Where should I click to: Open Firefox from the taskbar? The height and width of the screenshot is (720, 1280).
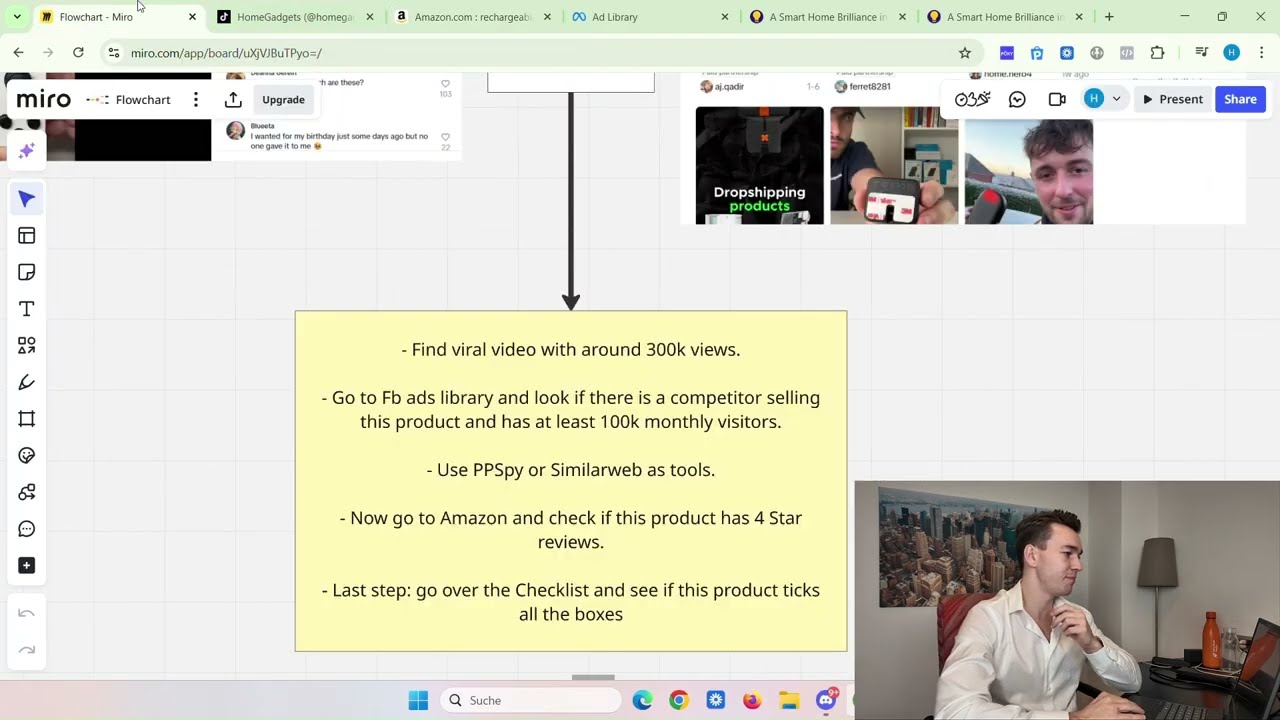(752, 700)
